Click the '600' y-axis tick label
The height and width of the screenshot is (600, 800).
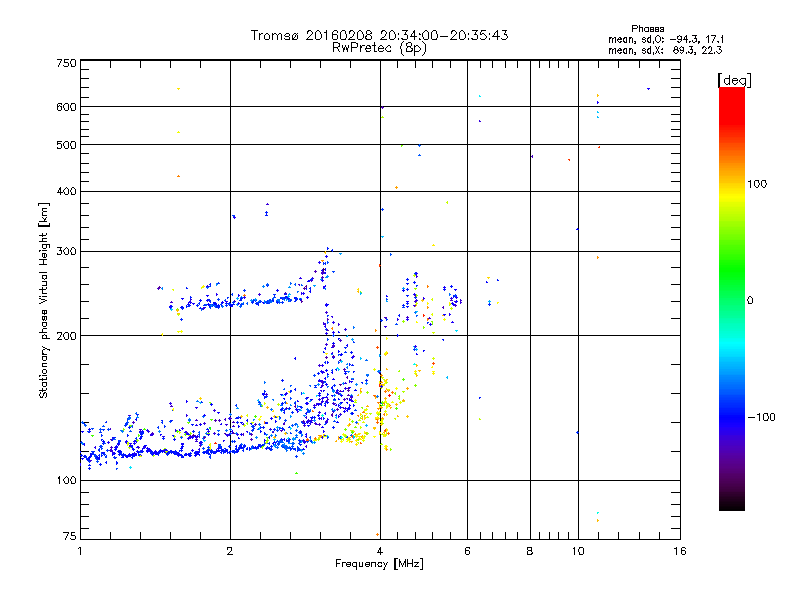pos(67,107)
